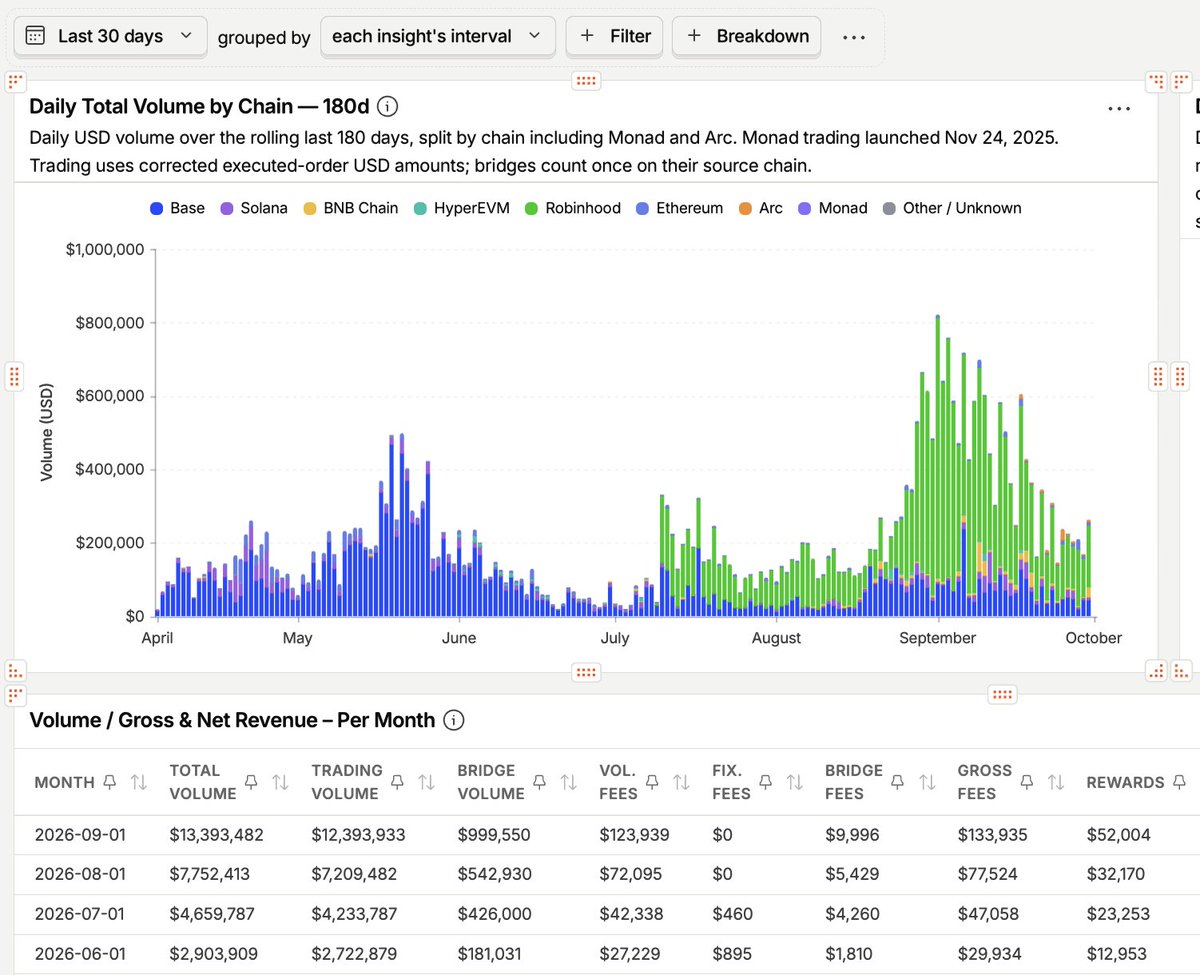Click the 2026-06-01 month cell
Image resolution: width=1200 pixels, height=975 pixels.
point(80,954)
